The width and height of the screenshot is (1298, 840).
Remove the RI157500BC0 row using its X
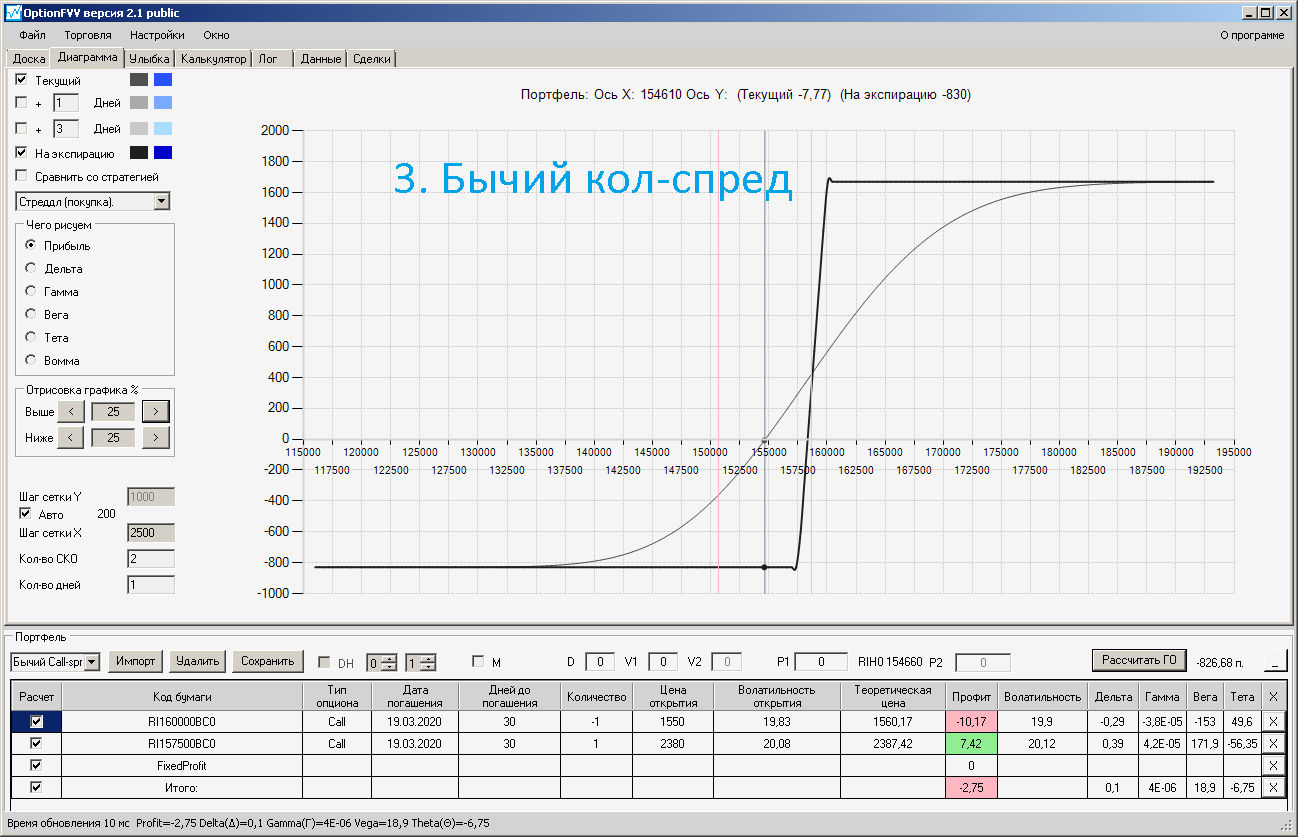coord(1273,743)
